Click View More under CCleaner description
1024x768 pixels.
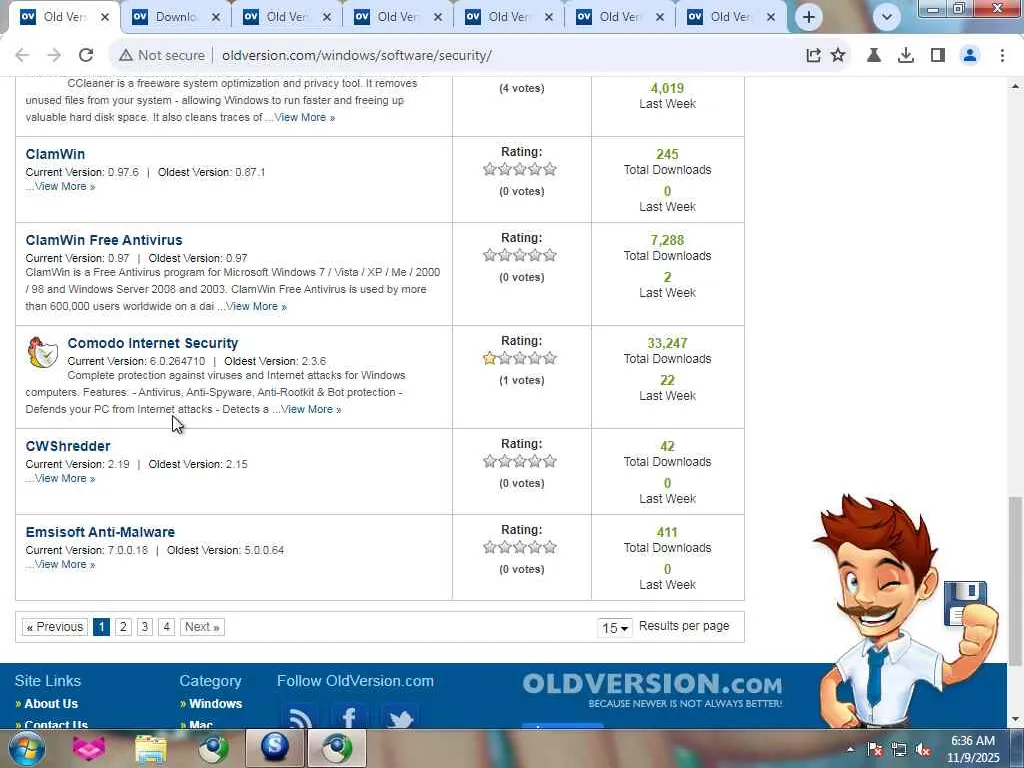(304, 118)
